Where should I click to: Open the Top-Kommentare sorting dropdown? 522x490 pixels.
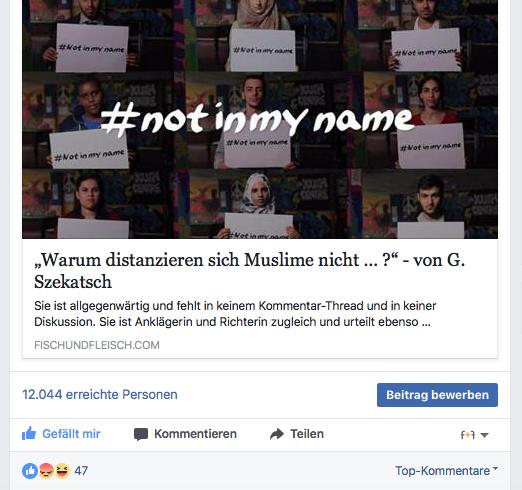pyautogui.click(x=447, y=471)
